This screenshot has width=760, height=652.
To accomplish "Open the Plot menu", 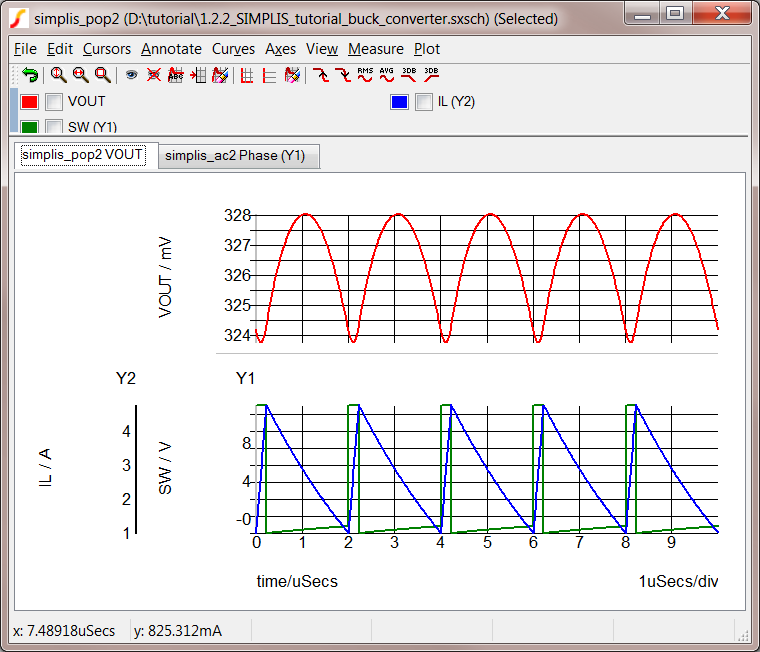I will [x=427, y=49].
